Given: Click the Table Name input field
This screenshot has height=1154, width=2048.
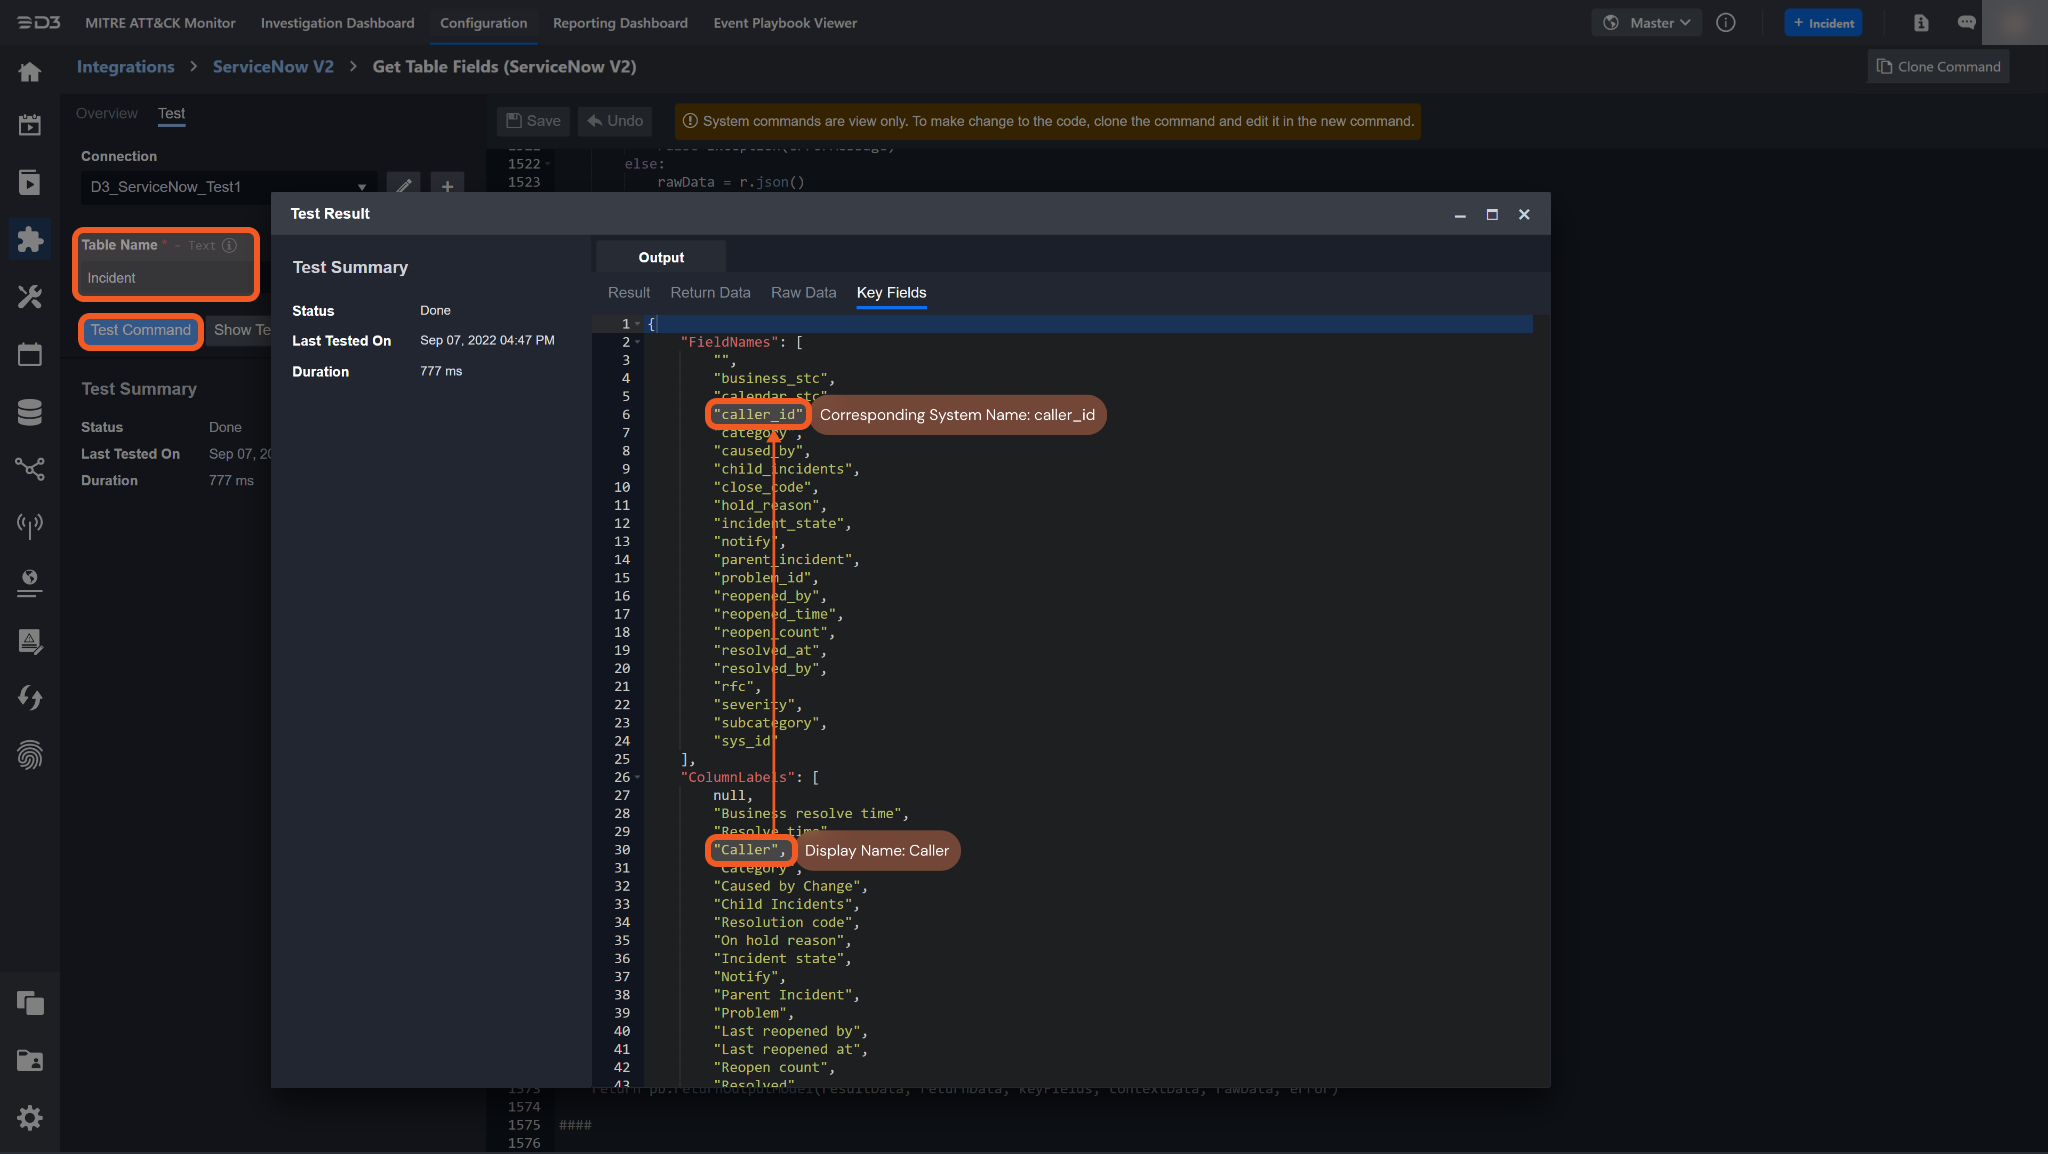Looking at the screenshot, I should pyautogui.click(x=165, y=278).
